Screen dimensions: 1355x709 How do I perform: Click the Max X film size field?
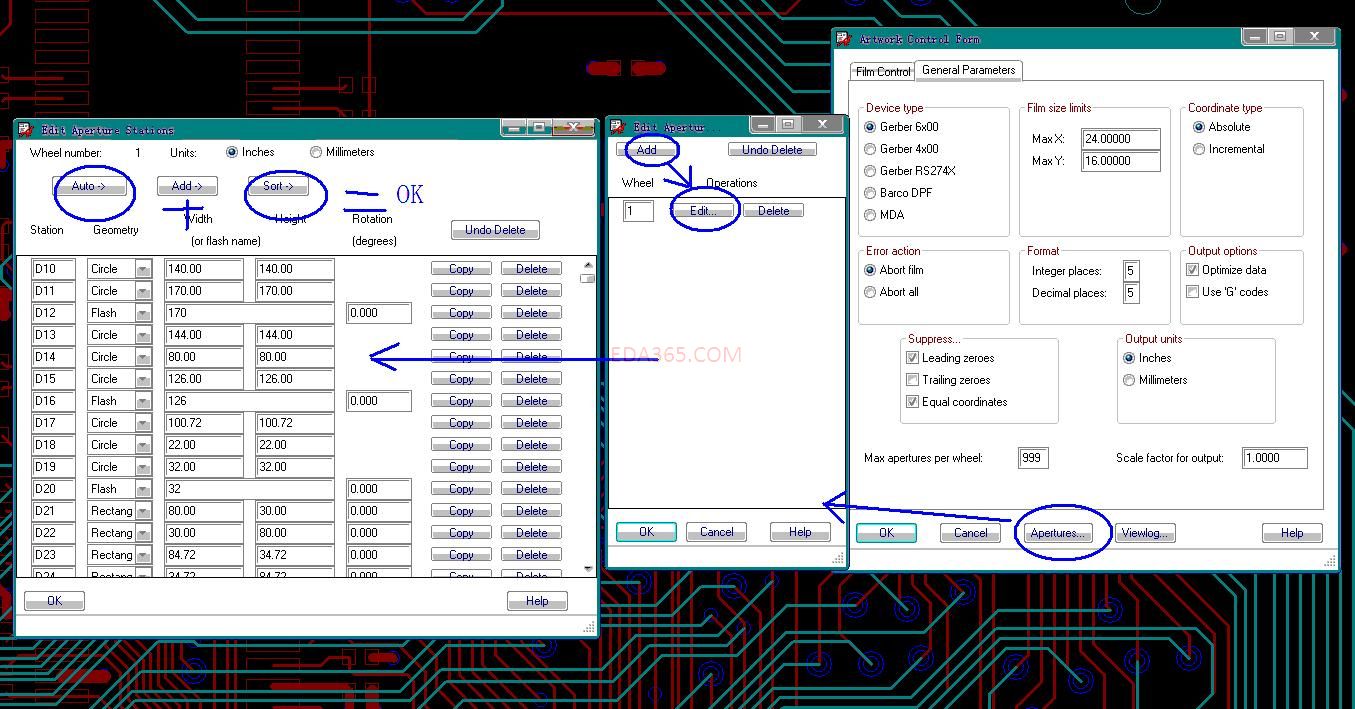point(1120,139)
